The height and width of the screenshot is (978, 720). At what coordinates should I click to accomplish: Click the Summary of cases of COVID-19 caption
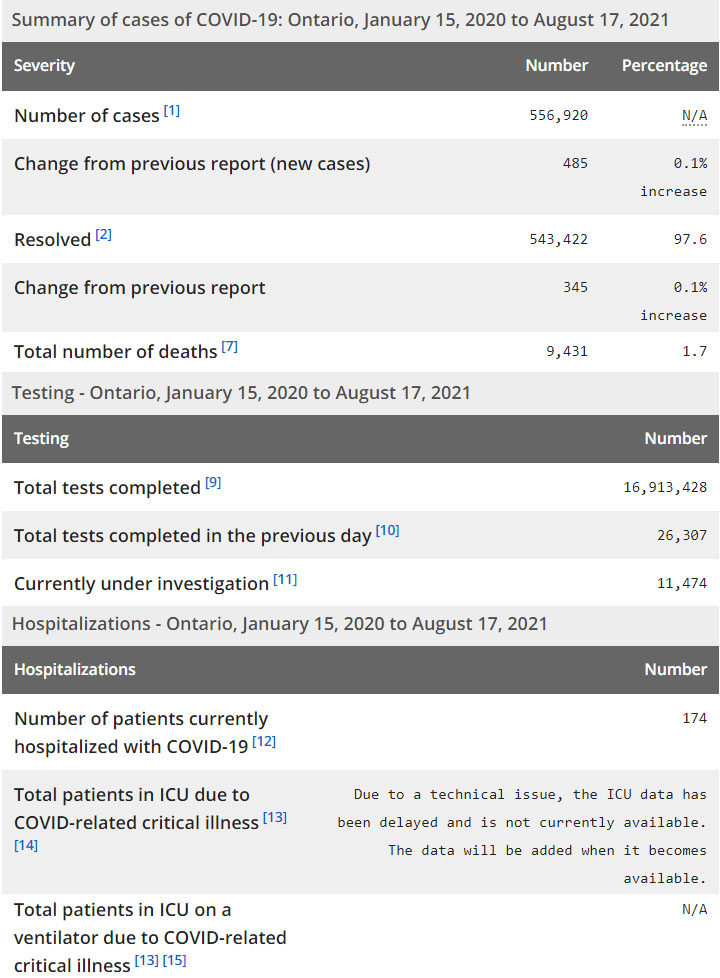pos(340,20)
